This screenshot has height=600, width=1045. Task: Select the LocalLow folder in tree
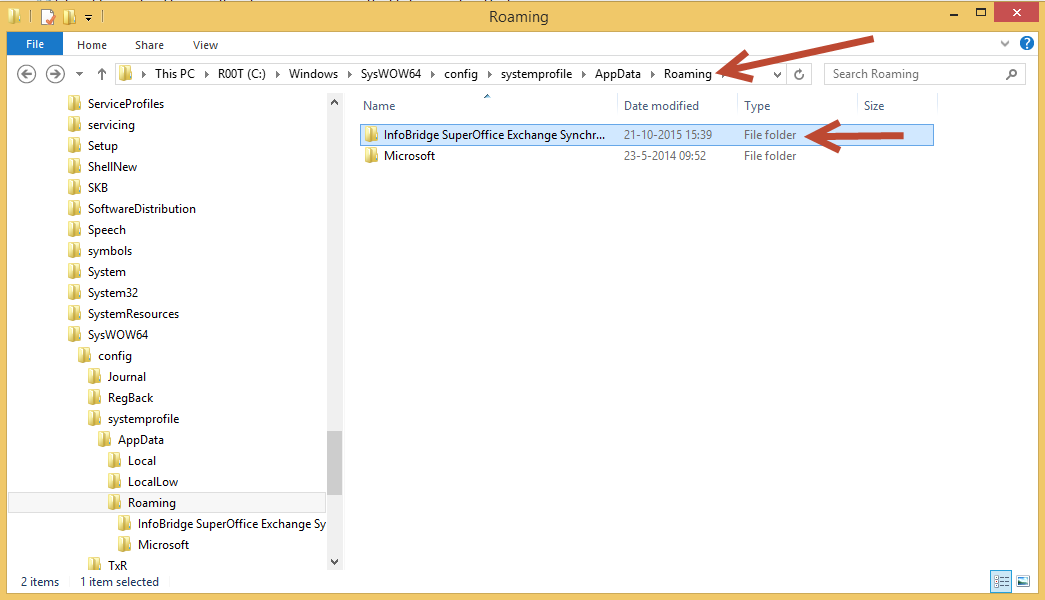coord(153,482)
